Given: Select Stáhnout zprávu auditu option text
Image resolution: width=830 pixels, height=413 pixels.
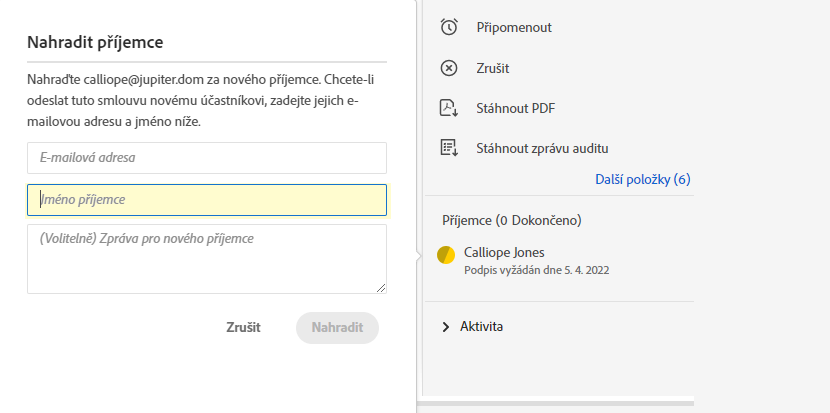Looking at the screenshot, I should click(x=543, y=148).
